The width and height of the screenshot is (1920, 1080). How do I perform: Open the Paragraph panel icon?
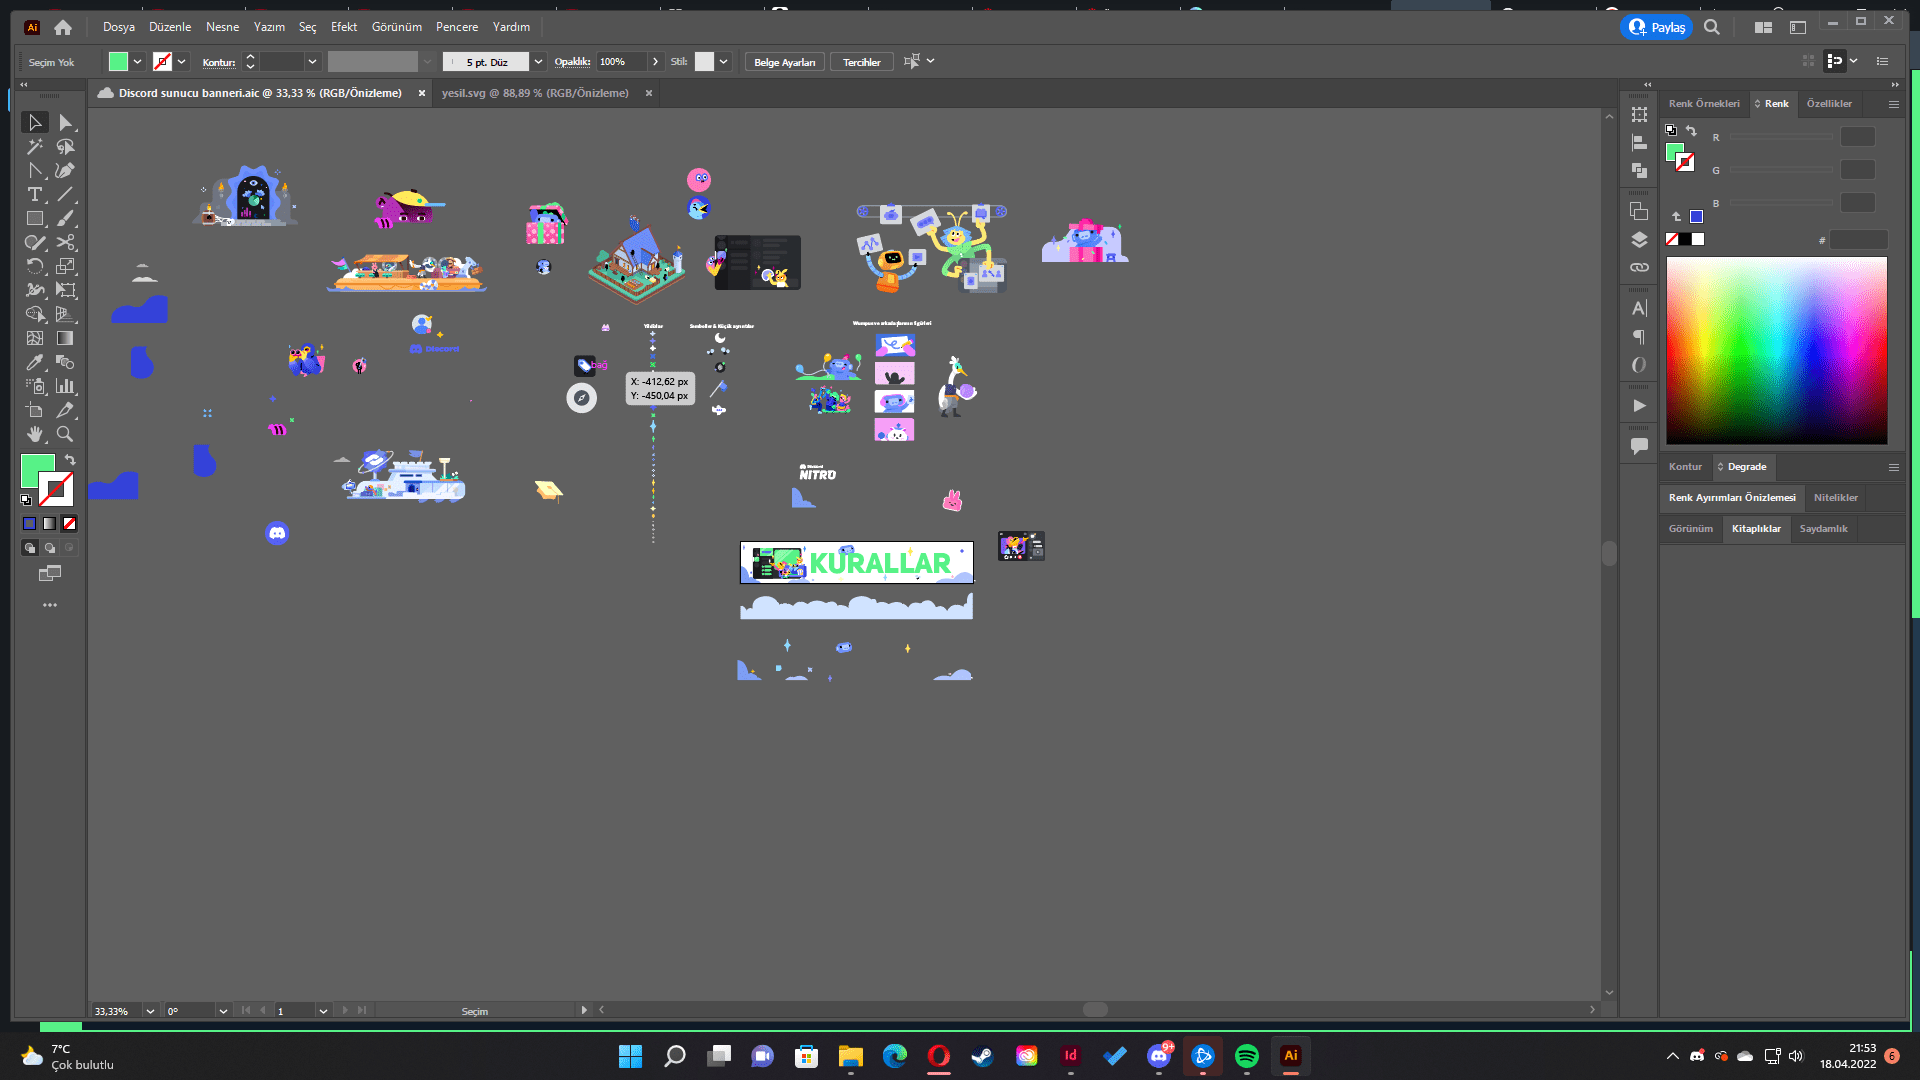pyautogui.click(x=1639, y=337)
